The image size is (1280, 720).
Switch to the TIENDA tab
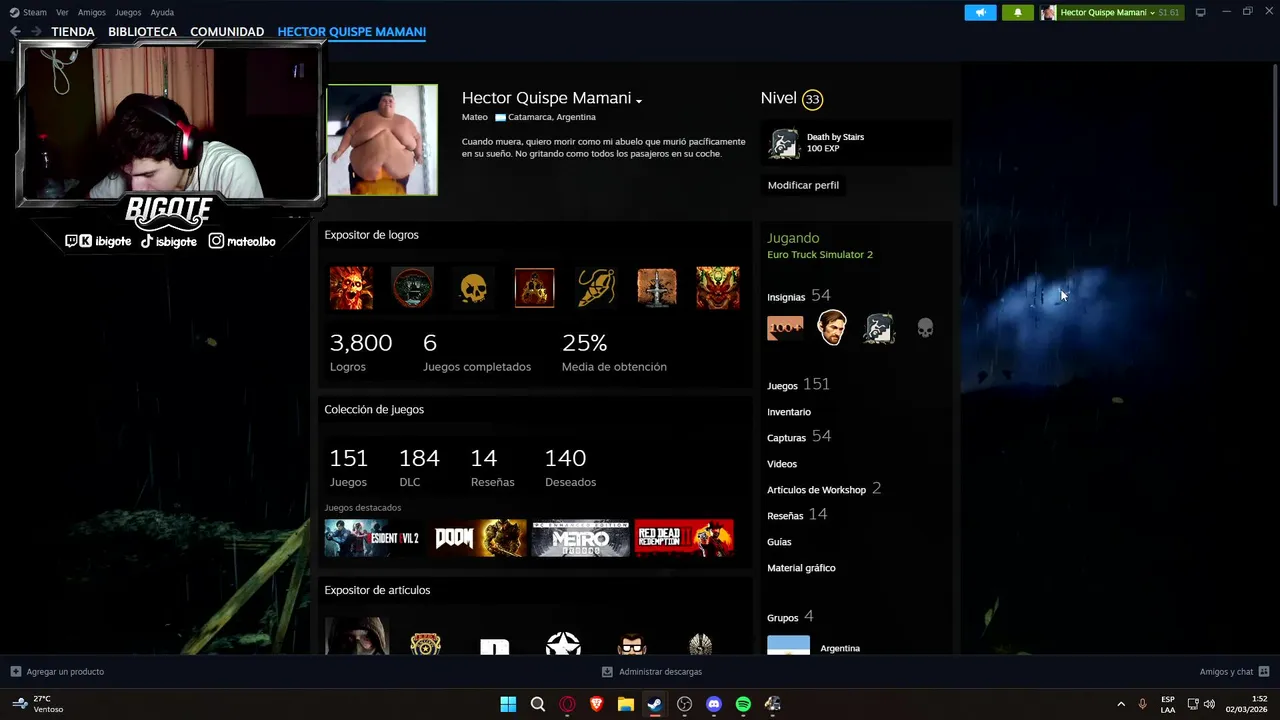pyautogui.click(x=73, y=32)
